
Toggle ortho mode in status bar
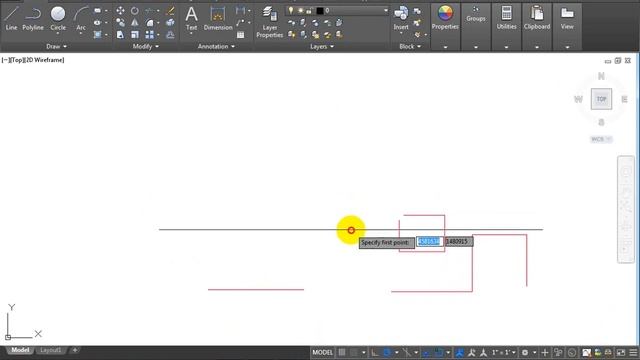click(374, 352)
